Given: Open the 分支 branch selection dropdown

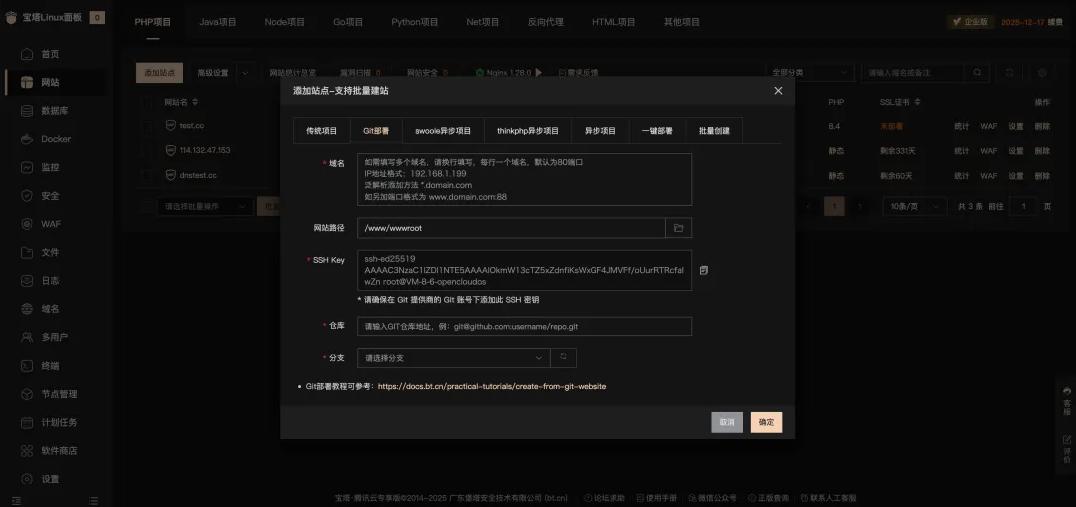Looking at the screenshot, I should coord(454,357).
